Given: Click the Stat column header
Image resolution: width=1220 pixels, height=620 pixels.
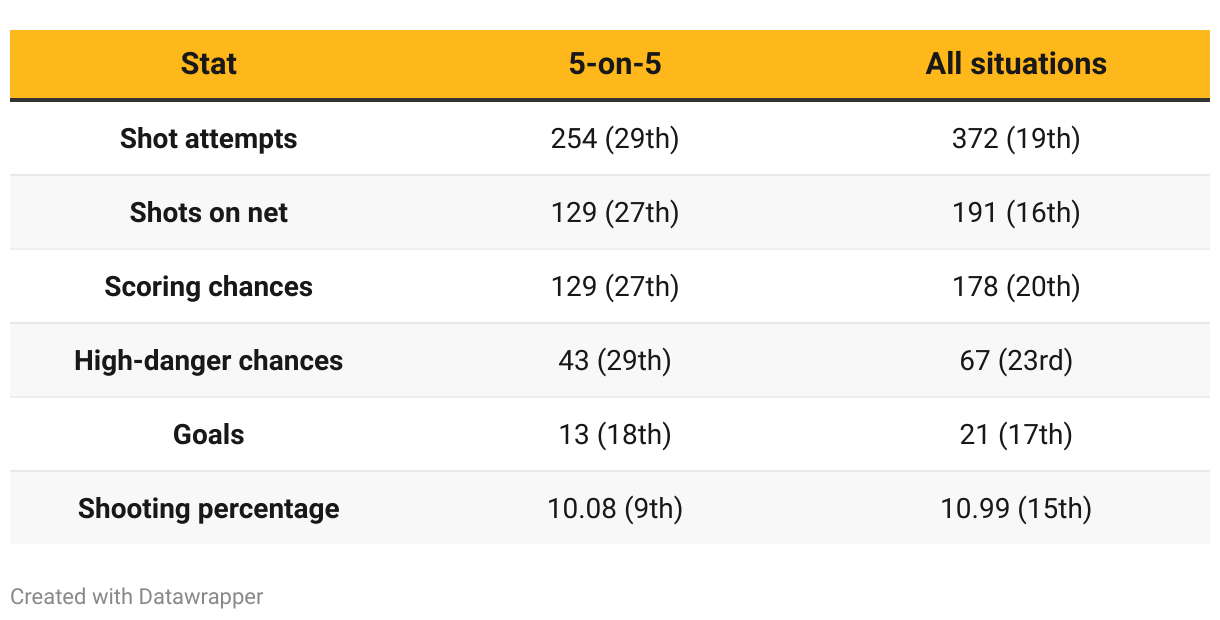Looking at the screenshot, I should pos(208,64).
